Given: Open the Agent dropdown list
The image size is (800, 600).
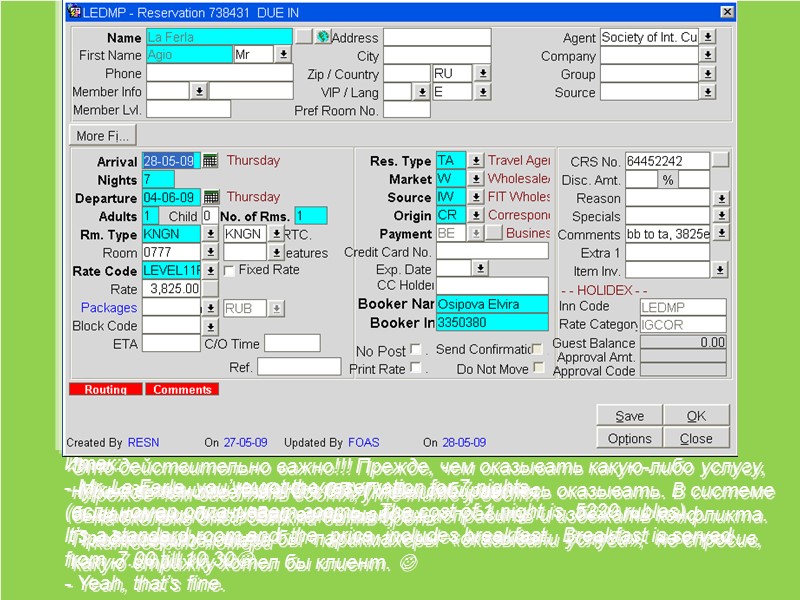Looking at the screenshot, I should pos(708,37).
